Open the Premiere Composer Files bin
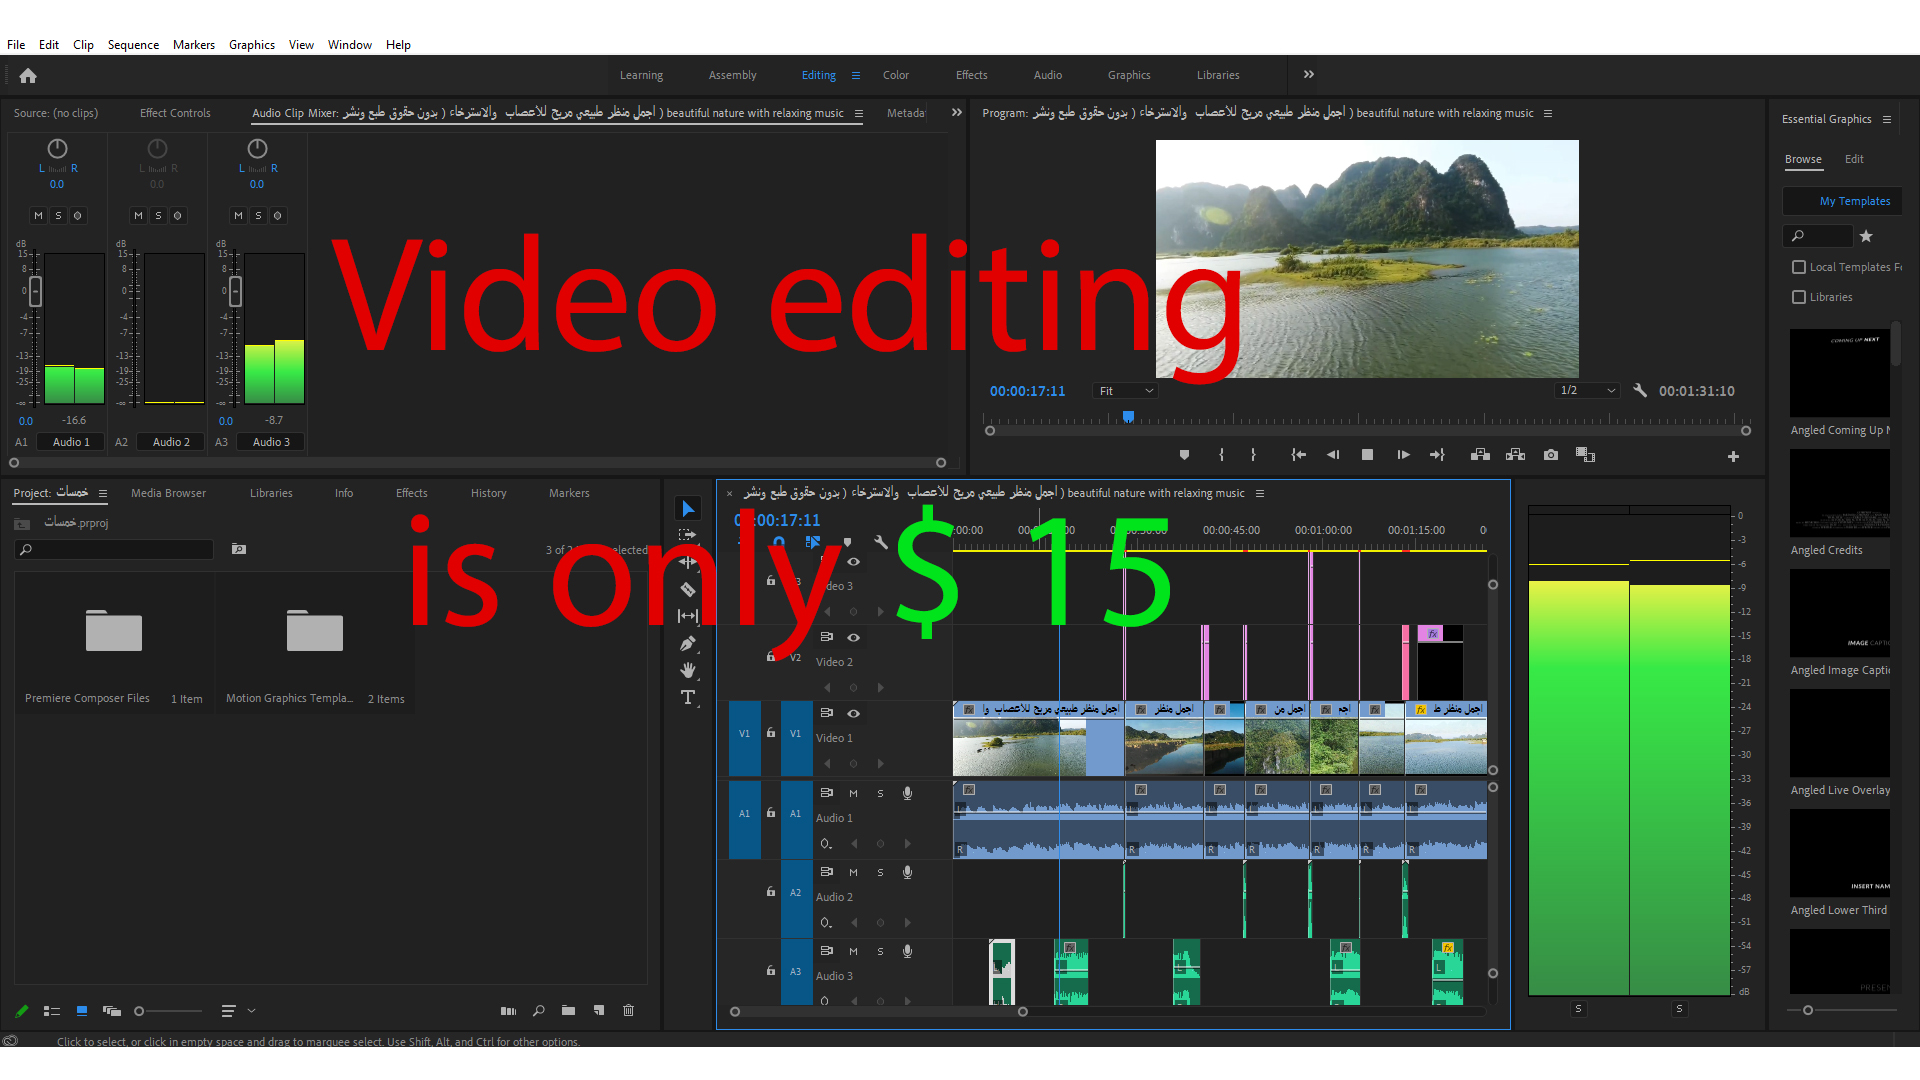The height and width of the screenshot is (1080, 1920). pos(114,632)
